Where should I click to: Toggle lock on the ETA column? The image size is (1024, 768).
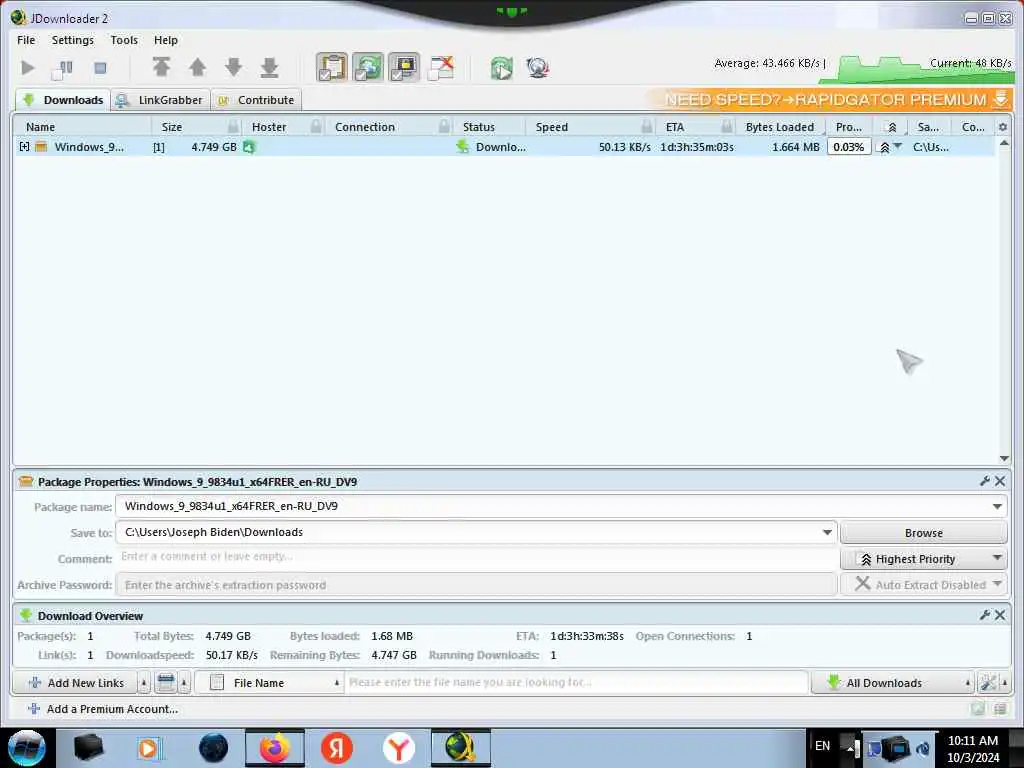click(727, 127)
